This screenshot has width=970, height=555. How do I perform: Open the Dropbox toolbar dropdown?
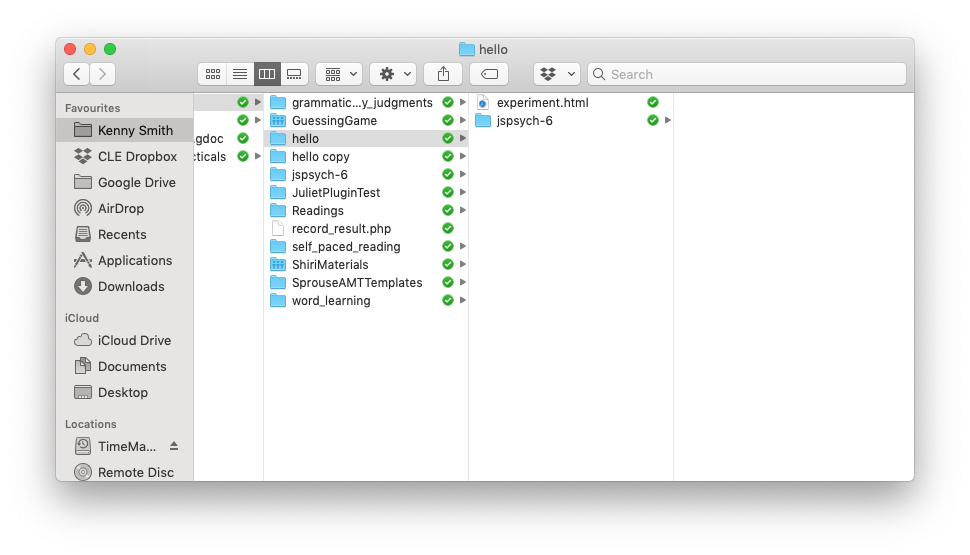(x=557, y=74)
